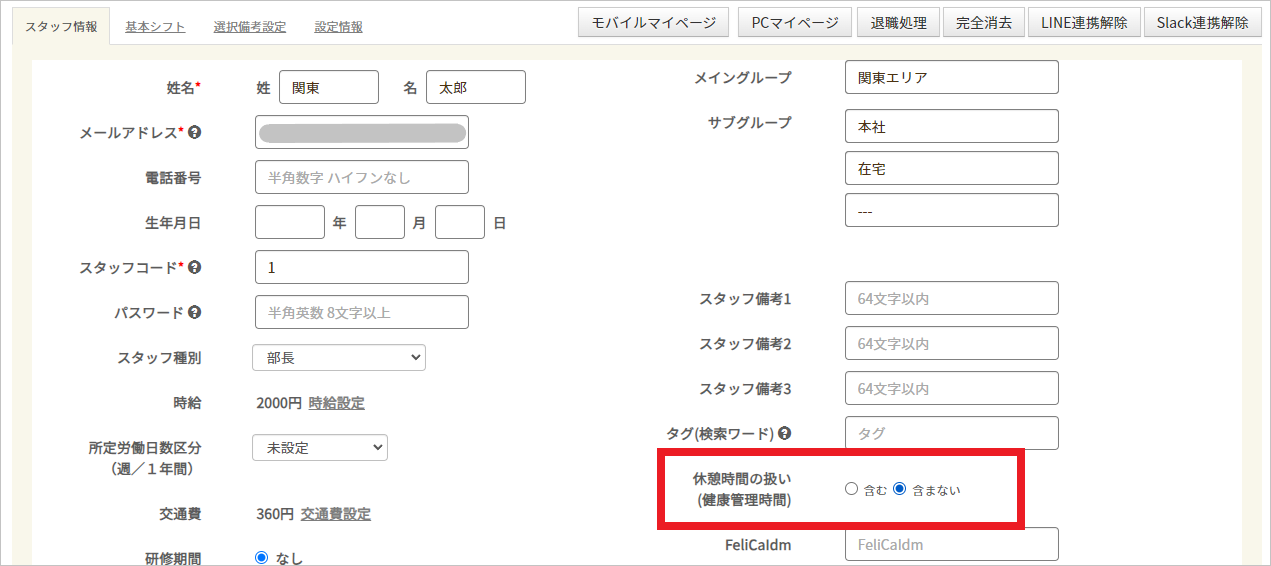
Task: Click the モバイルマイページ button
Action: [x=653, y=23]
